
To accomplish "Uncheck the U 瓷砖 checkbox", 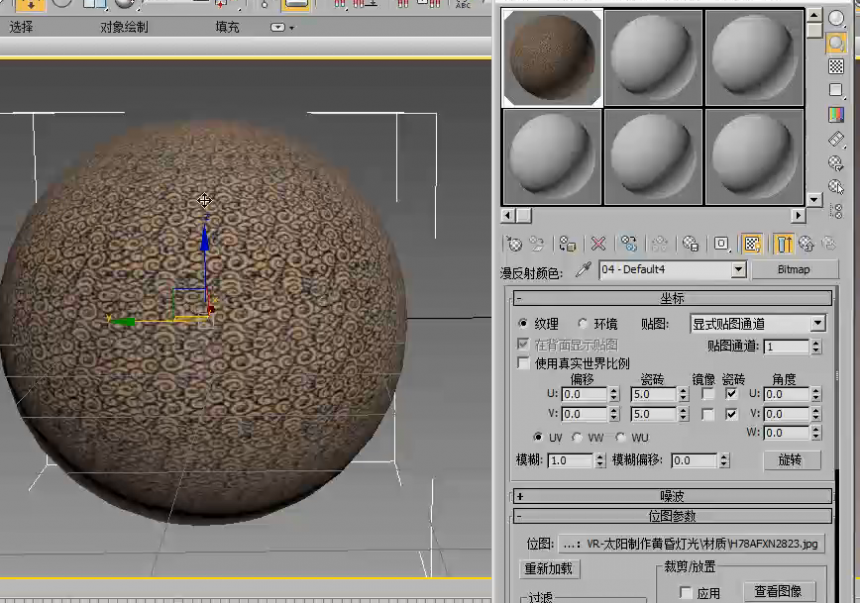I will 731,394.
